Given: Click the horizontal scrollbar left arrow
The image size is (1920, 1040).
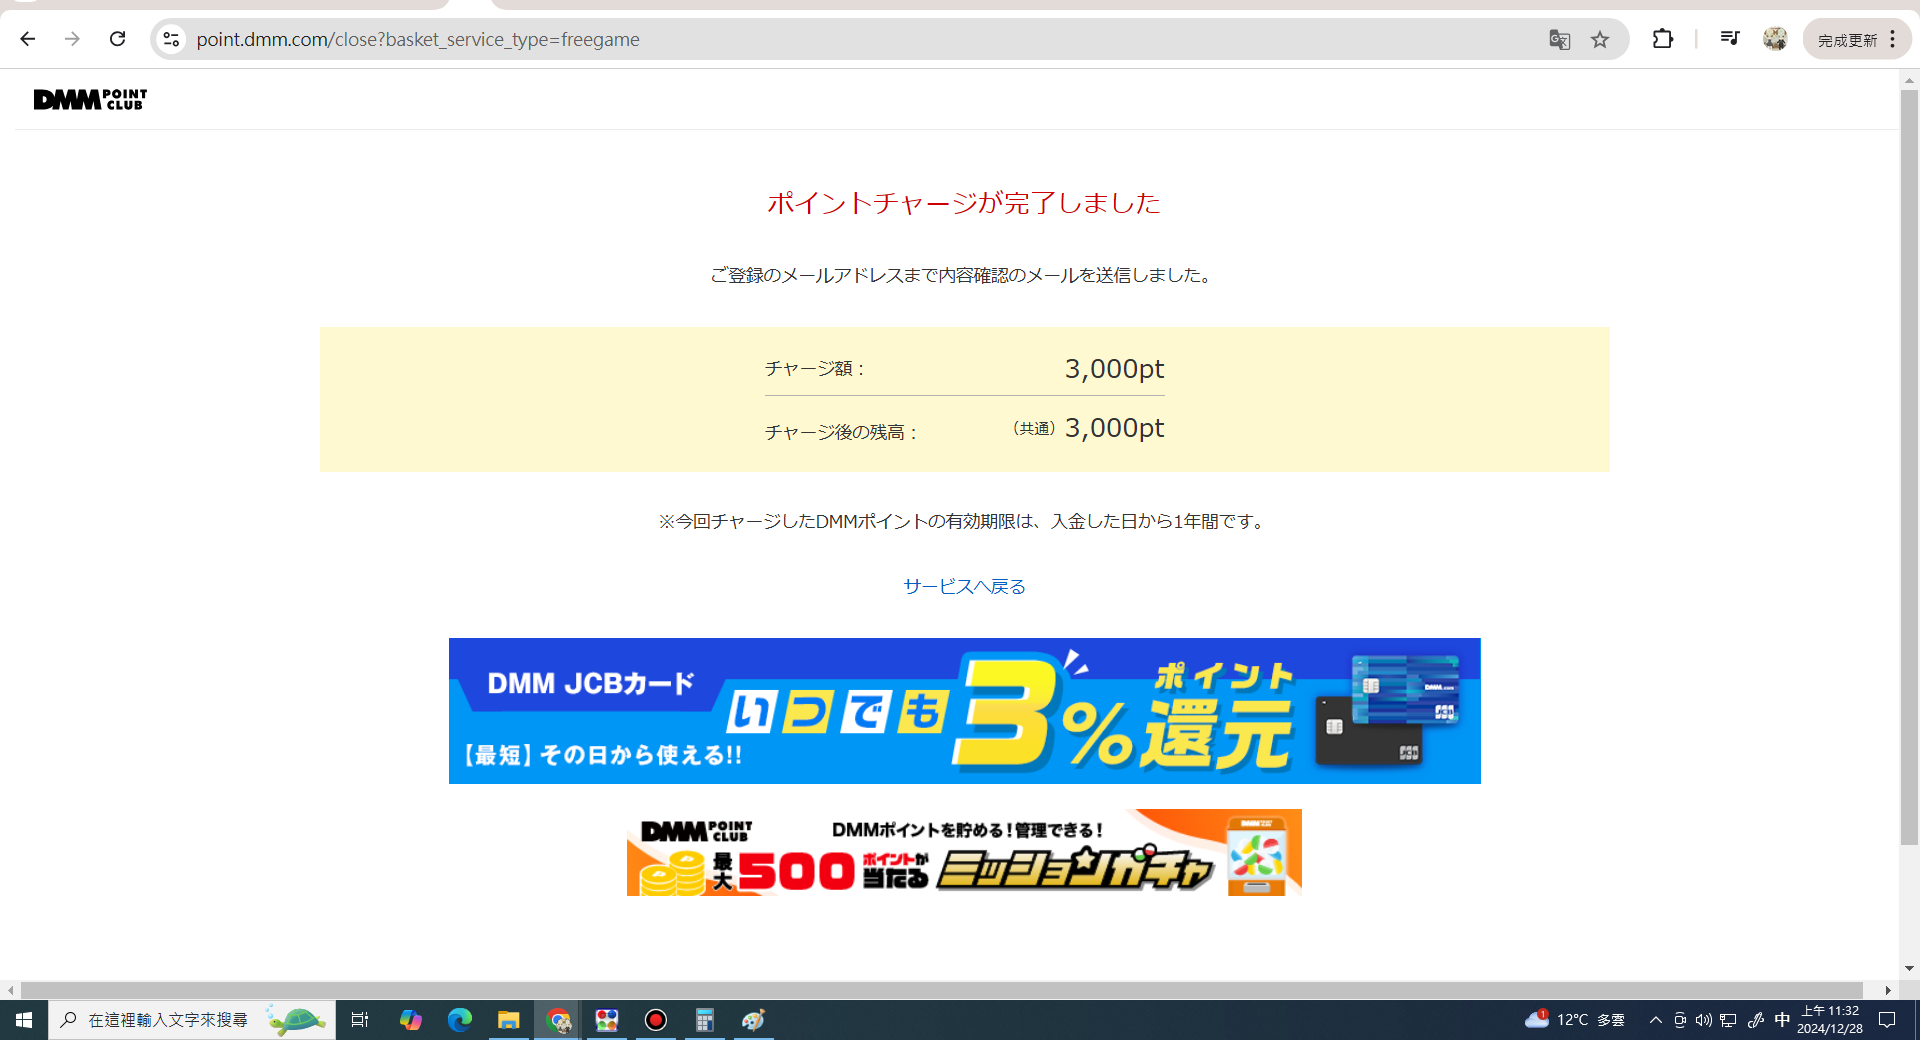Looking at the screenshot, I should point(10,990).
